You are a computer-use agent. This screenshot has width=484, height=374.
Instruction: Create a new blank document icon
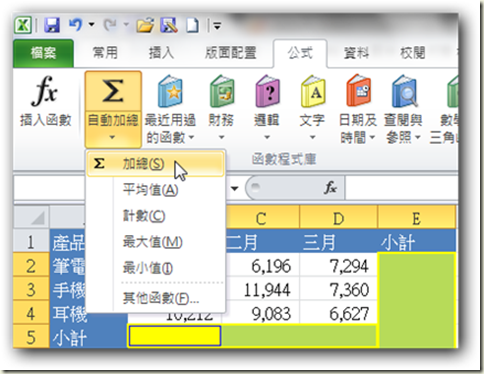(x=192, y=25)
